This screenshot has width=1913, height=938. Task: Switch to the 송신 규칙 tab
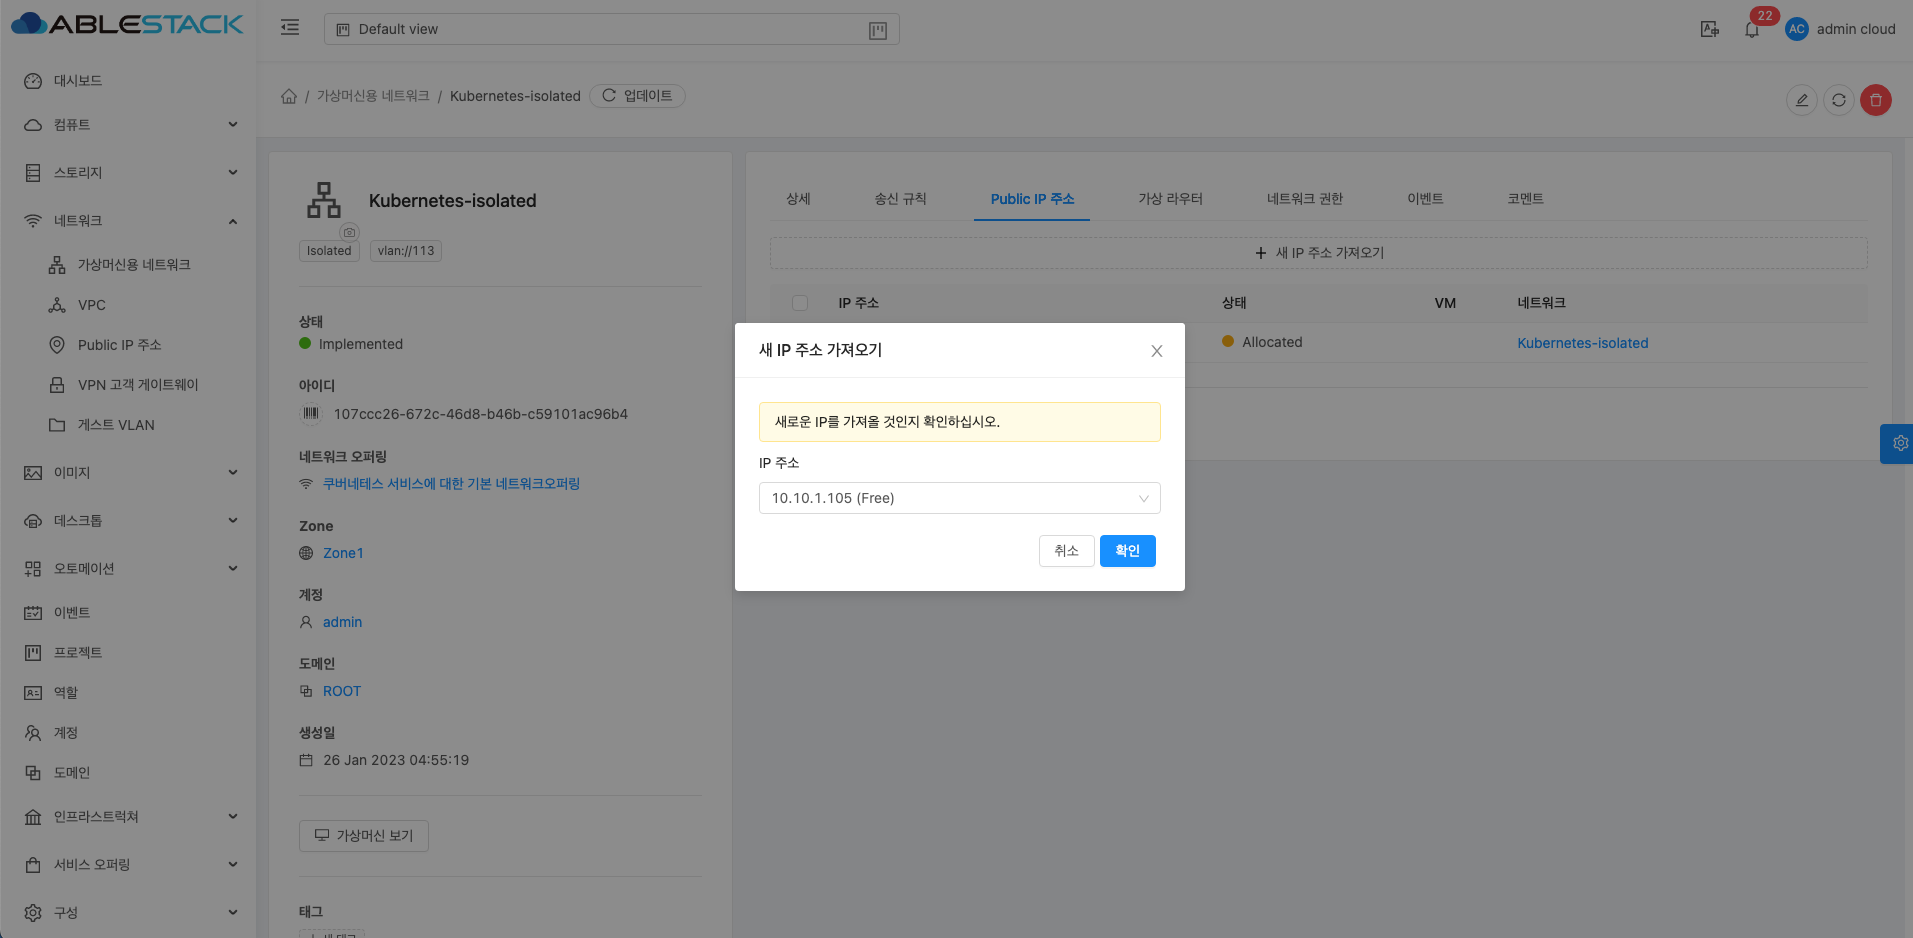pos(900,199)
